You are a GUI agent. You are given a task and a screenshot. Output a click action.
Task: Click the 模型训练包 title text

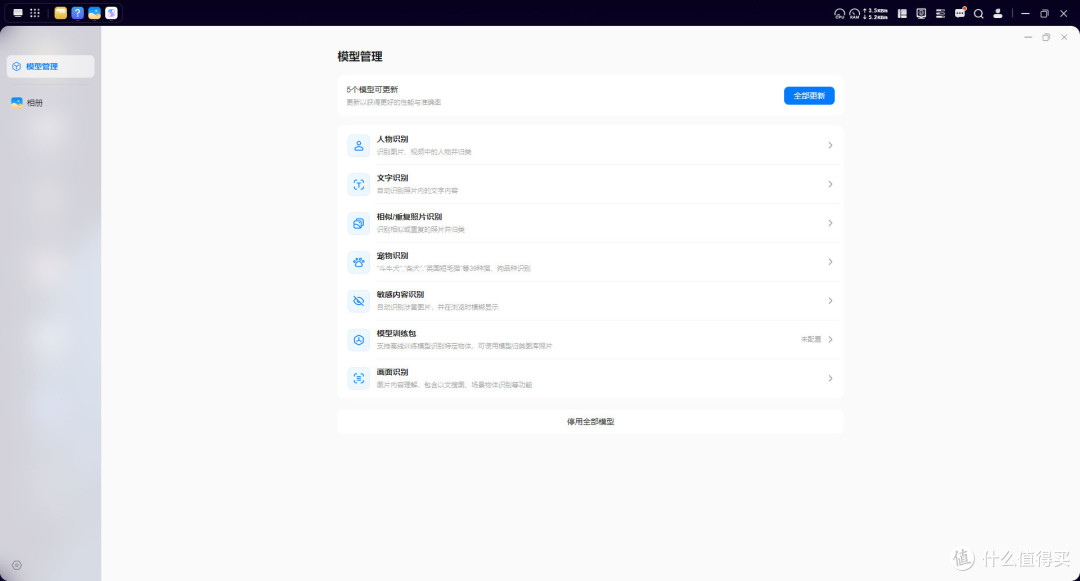(396, 333)
